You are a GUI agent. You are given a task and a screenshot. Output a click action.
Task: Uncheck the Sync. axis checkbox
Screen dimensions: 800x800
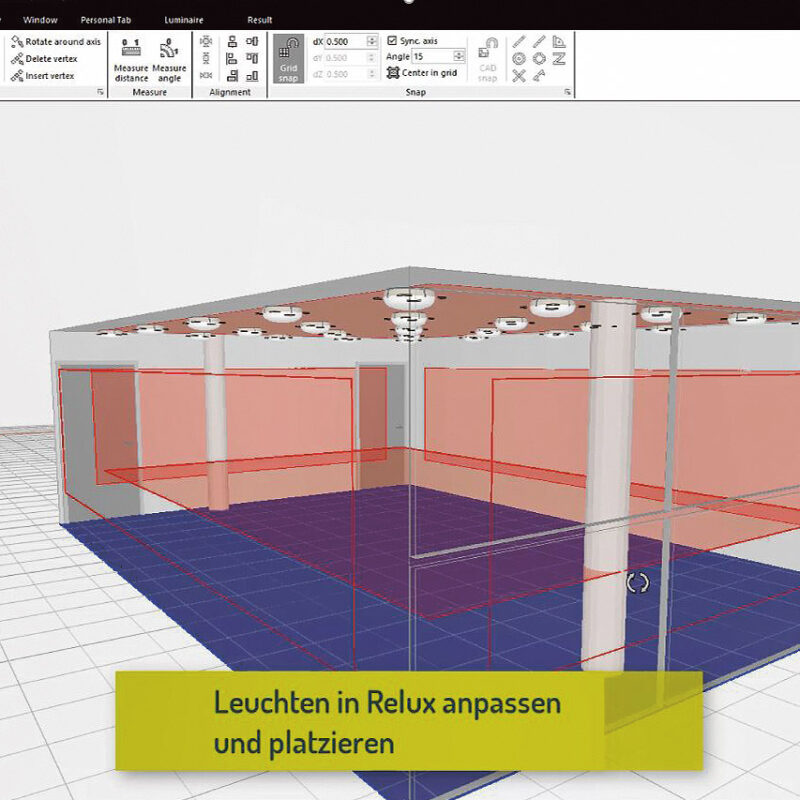click(x=391, y=40)
